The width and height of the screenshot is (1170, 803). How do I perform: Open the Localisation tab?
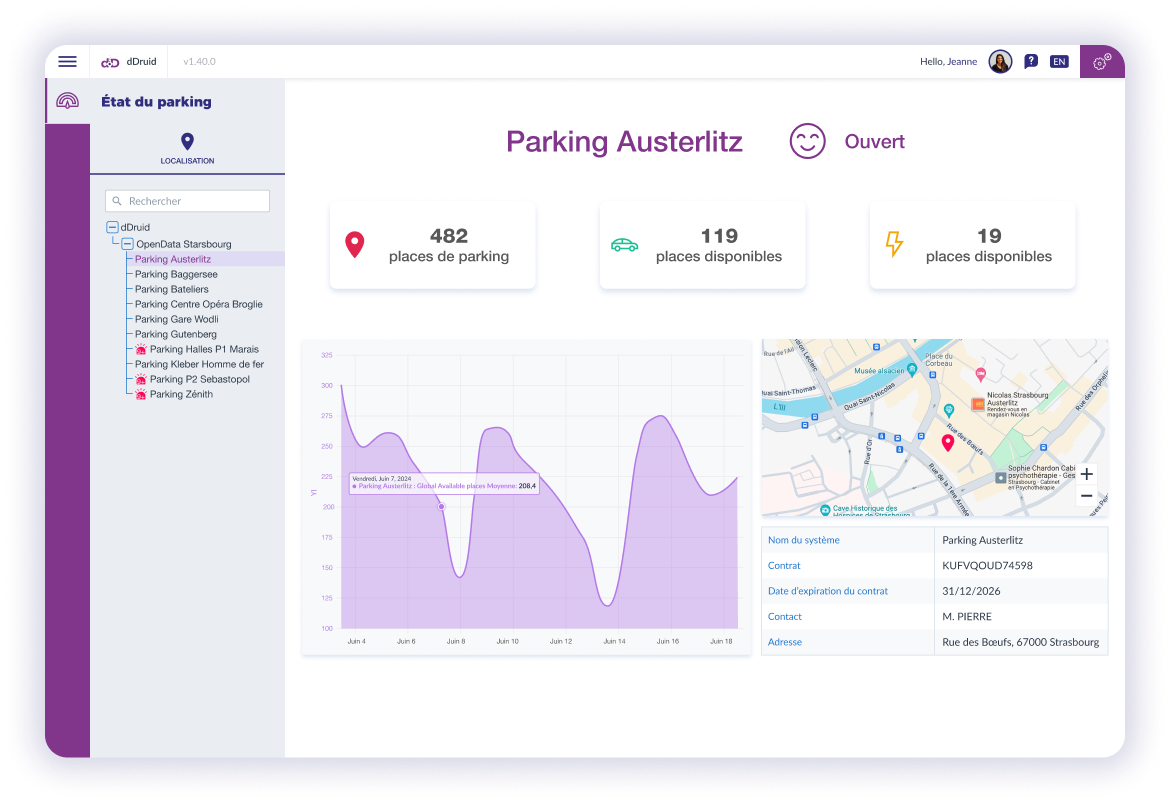[187, 148]
